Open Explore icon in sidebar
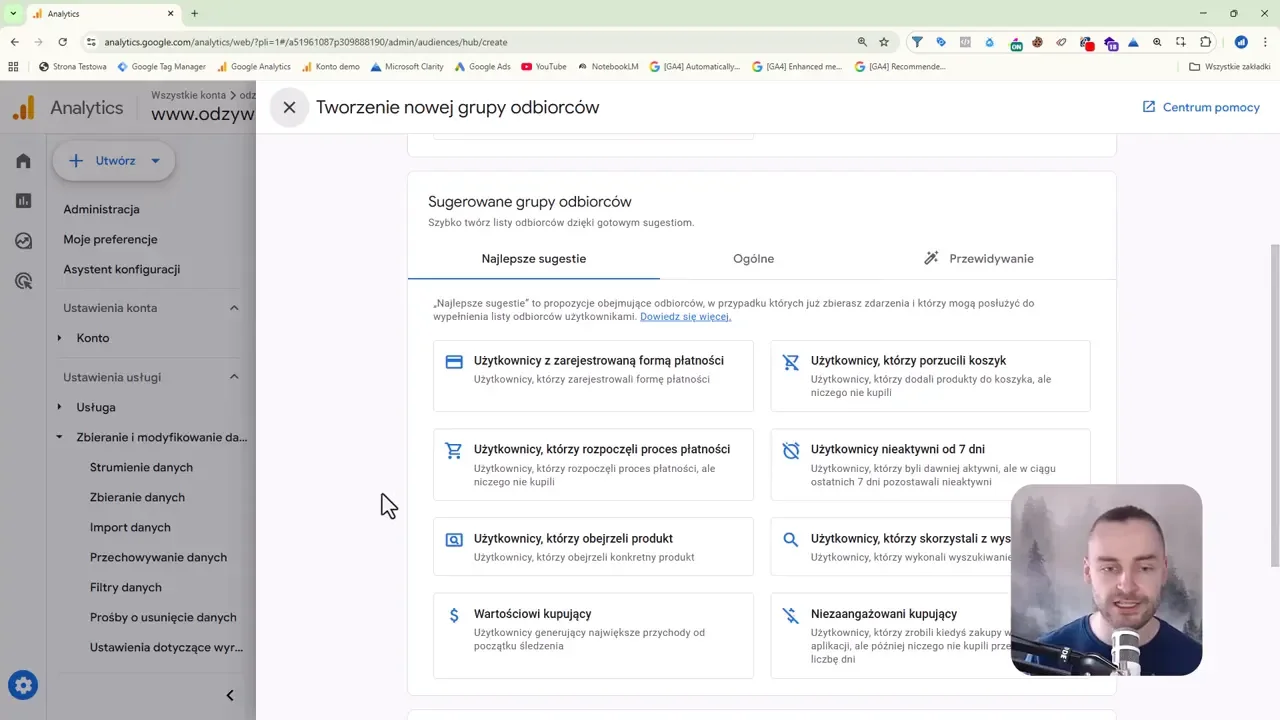1280x720 pixels. pos(23,241)
